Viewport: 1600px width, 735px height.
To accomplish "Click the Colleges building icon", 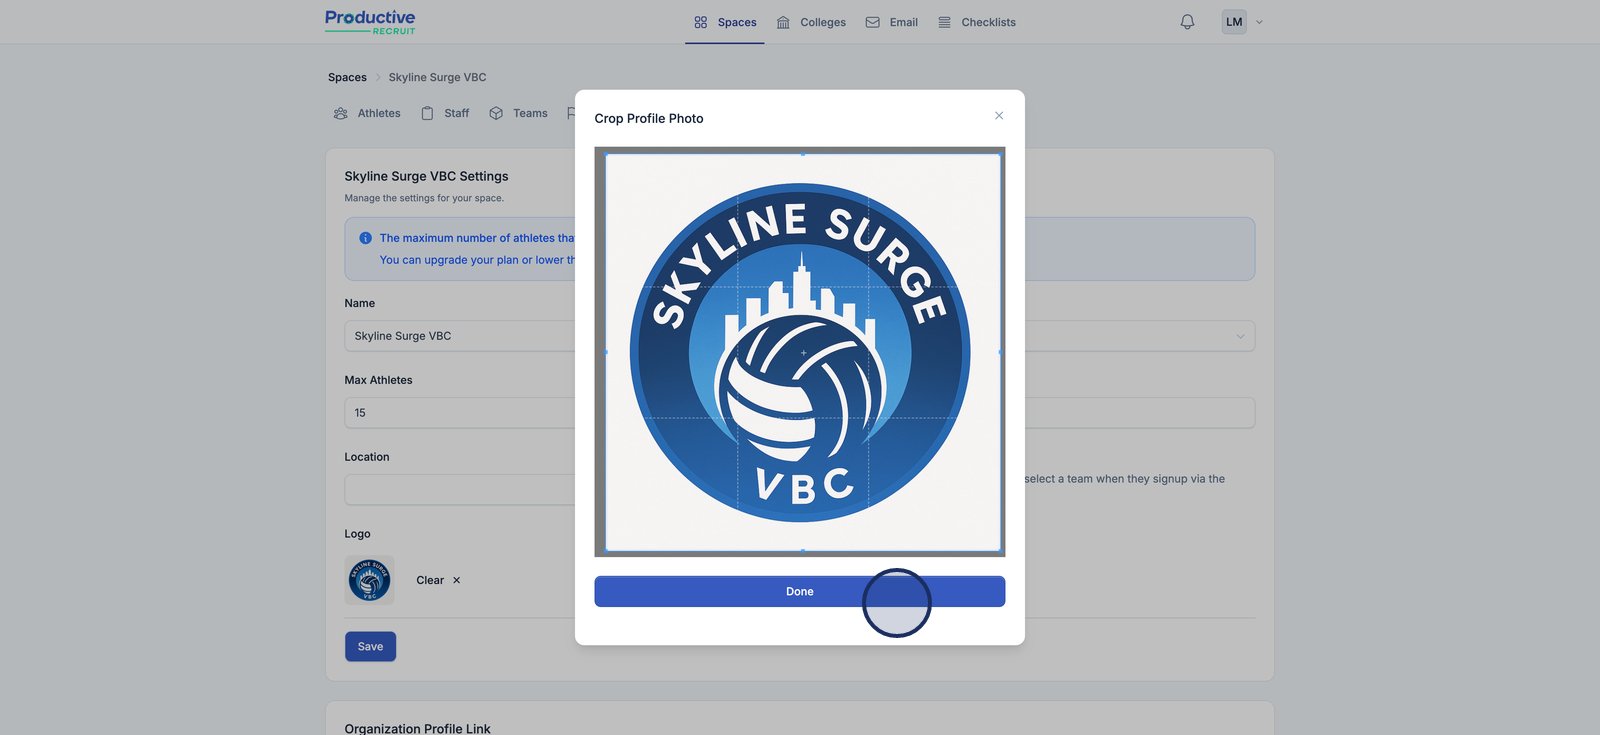I will pos(783,22).
